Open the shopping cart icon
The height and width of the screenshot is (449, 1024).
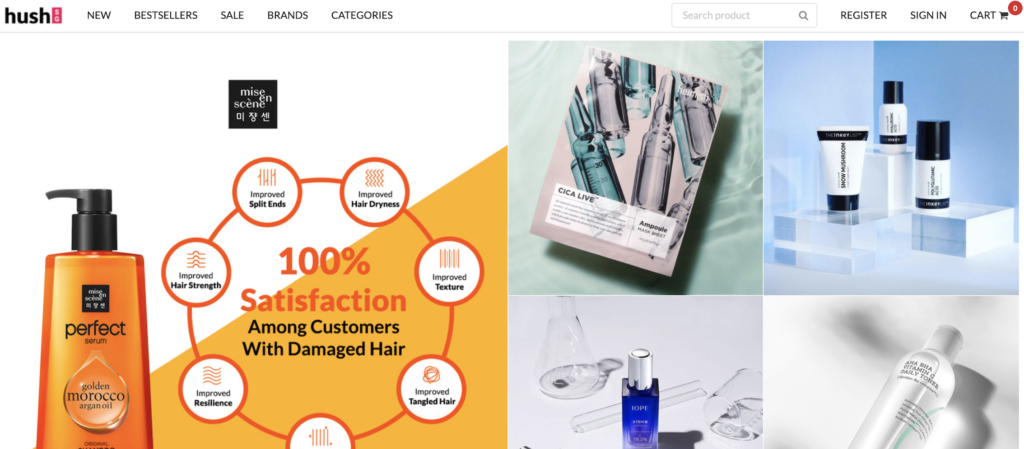click(1004, 16)
